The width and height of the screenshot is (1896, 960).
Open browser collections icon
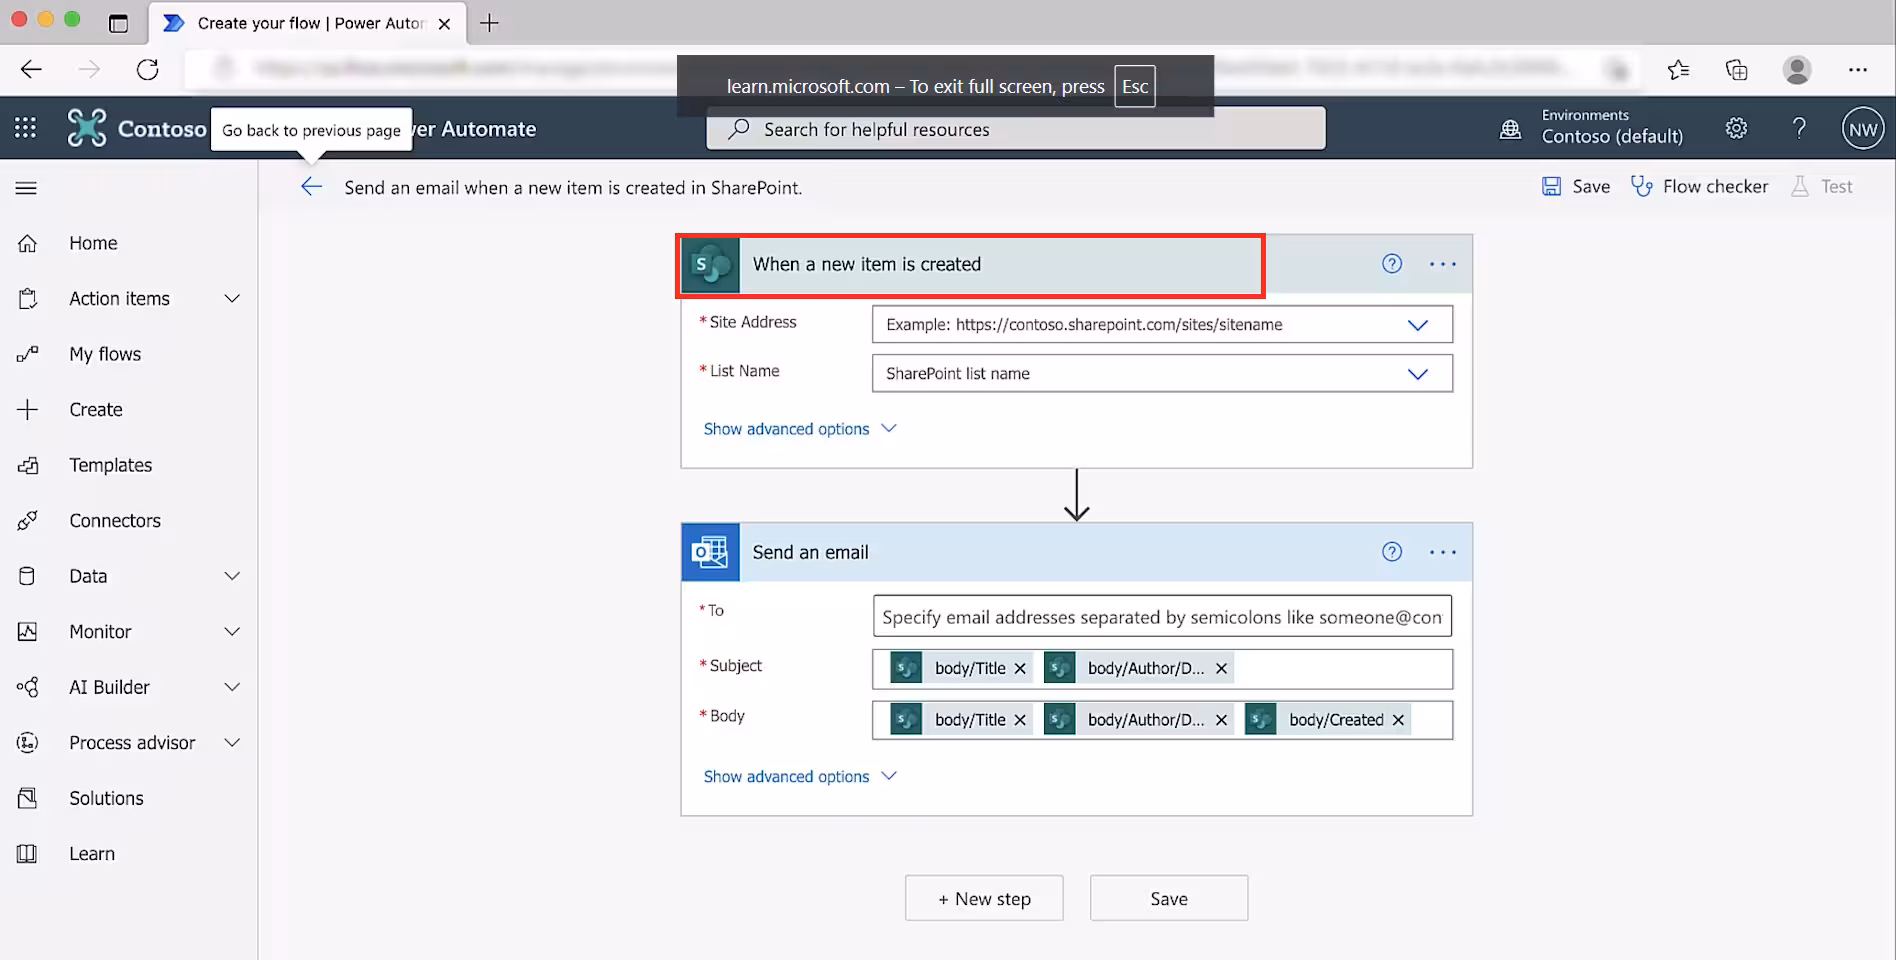tap(1737, 69)
